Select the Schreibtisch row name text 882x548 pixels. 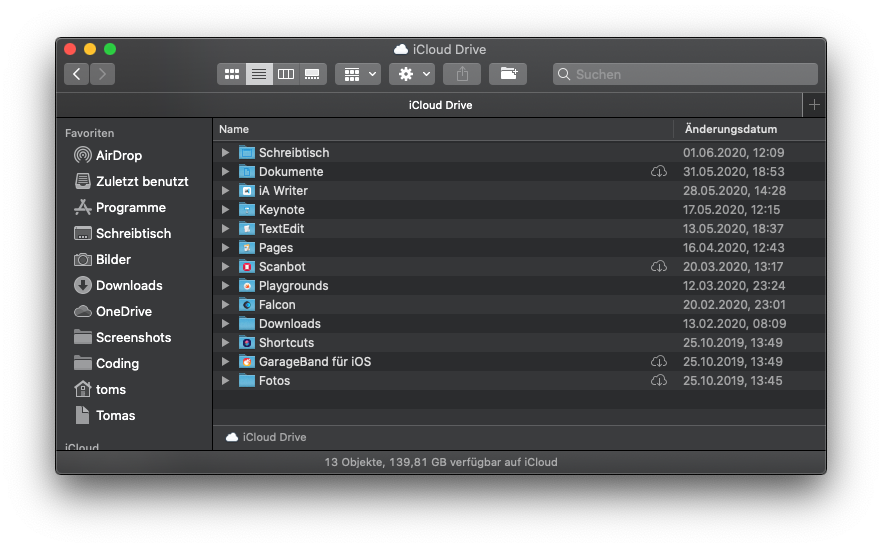[294, 152]
